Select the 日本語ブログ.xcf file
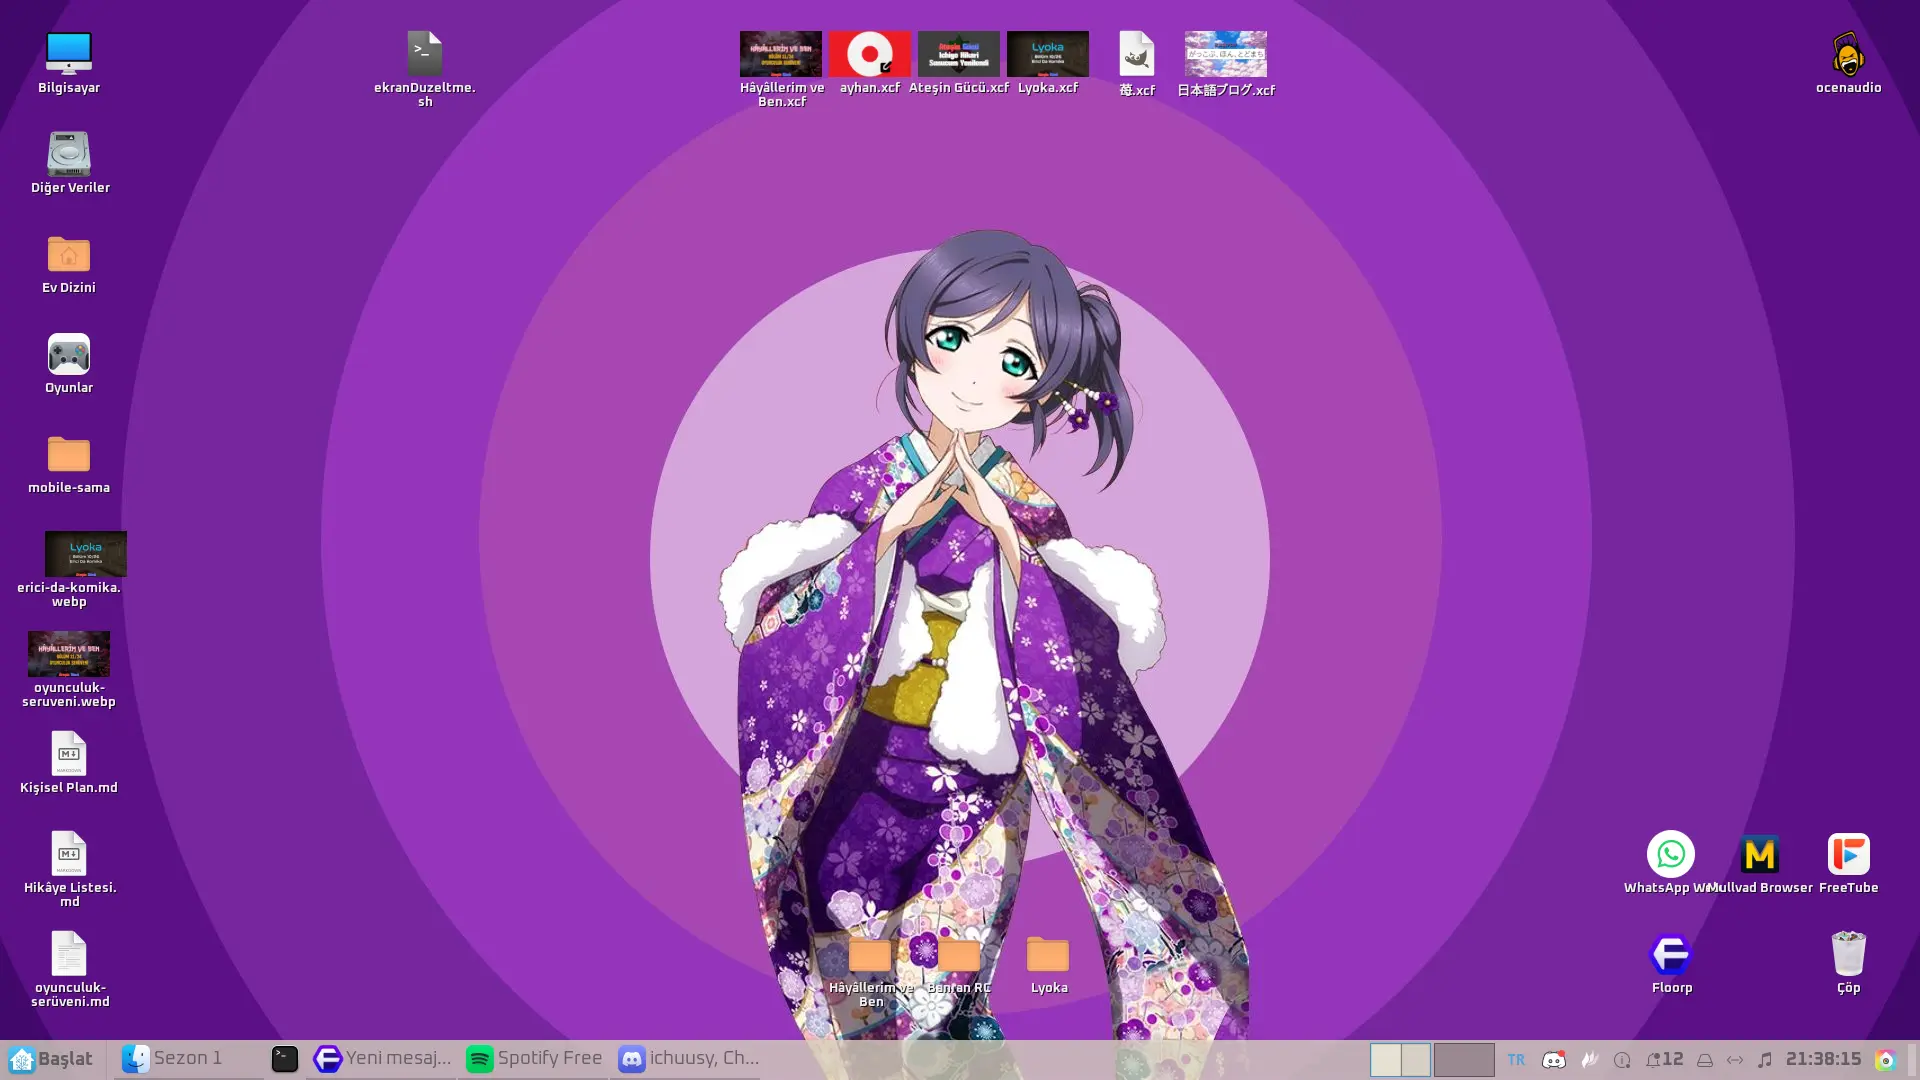Image resolution: width=1920 pixels, height=1080 pixels. click(1226, 63)
